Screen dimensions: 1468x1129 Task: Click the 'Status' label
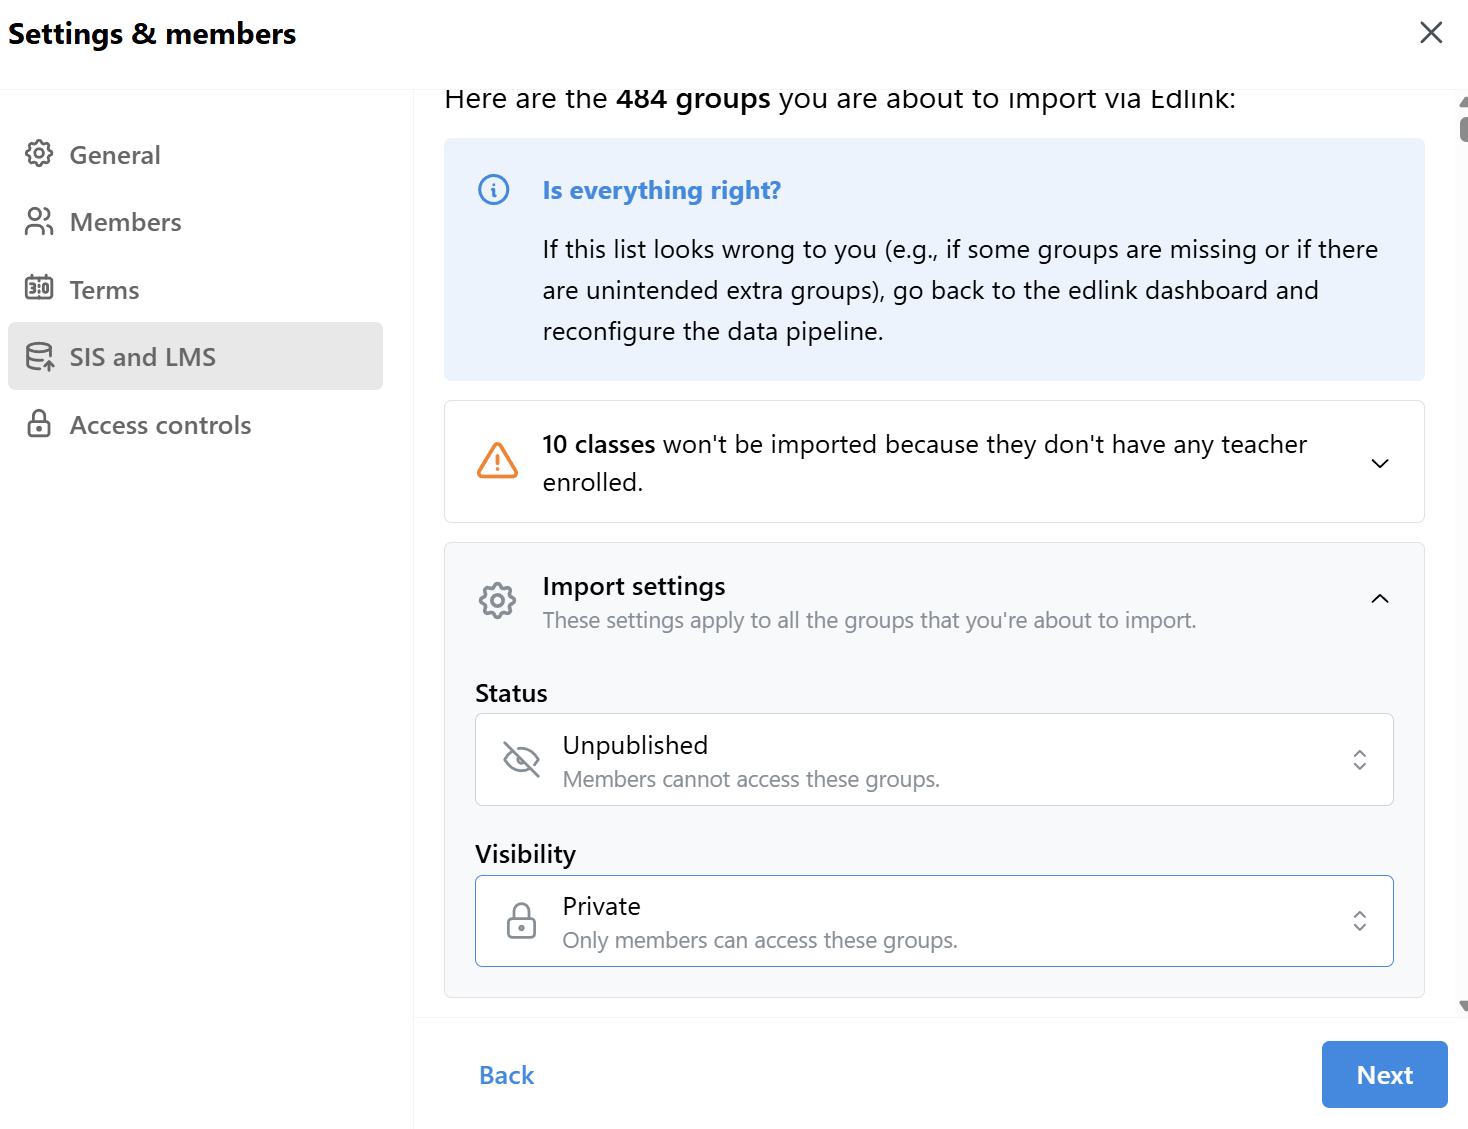tap(511, 693)
